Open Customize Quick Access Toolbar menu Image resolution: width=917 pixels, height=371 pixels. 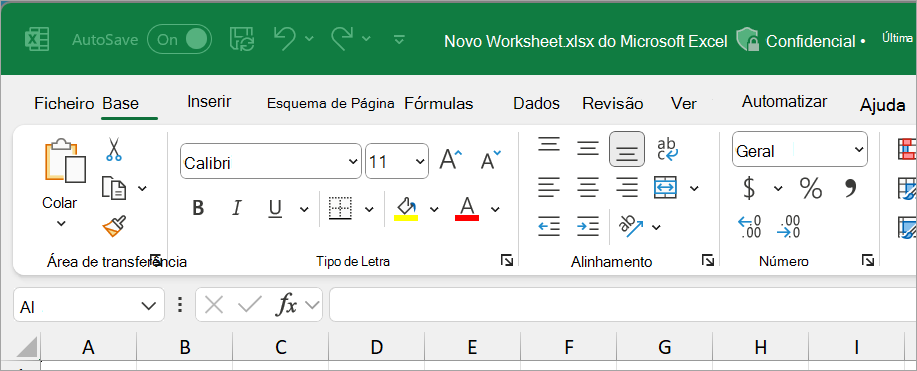399,40
